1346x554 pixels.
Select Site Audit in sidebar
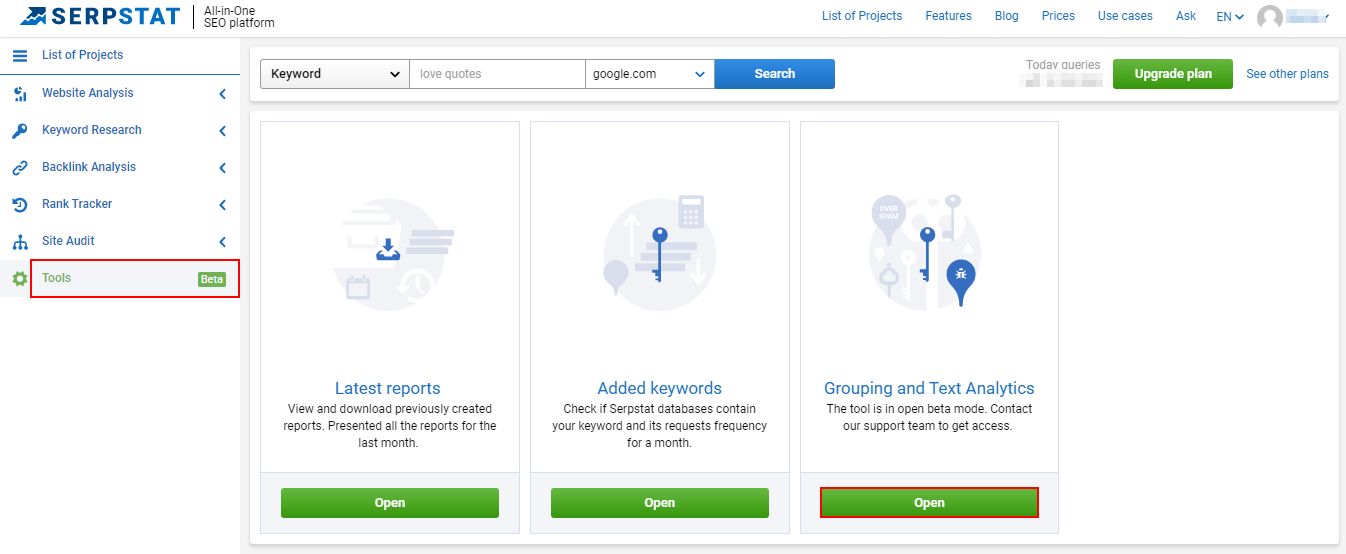click(69, 241)
